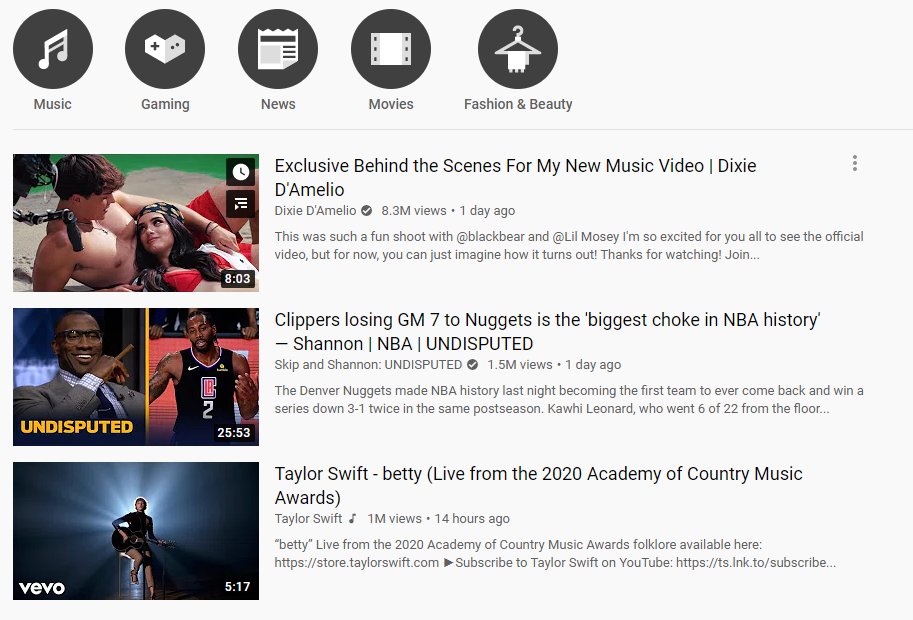This screenshot has width=913, height=620.
Task: Open the Gaming category icon
Action: click(x=165, y=49)
